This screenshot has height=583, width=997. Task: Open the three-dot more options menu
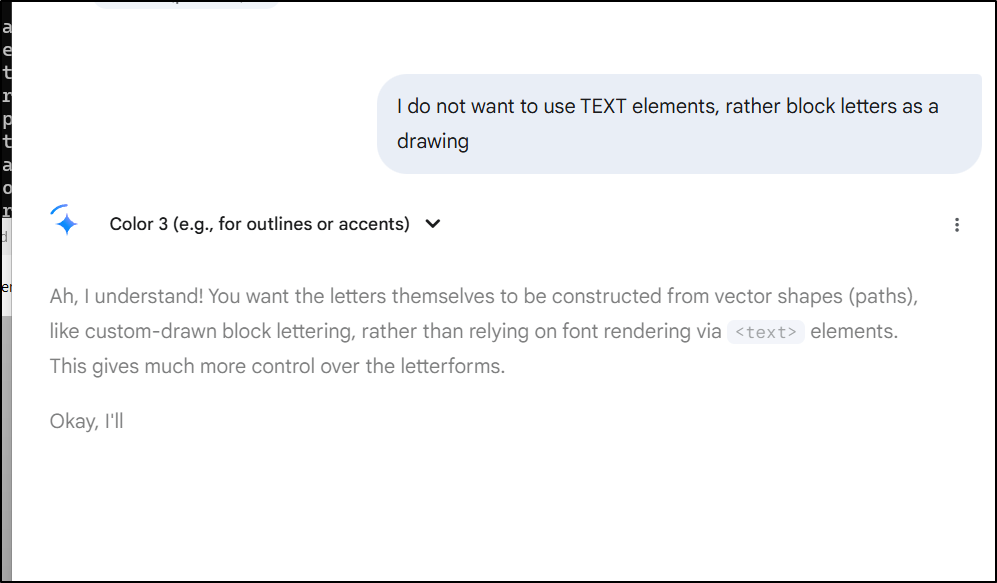(x=956, y=224)
